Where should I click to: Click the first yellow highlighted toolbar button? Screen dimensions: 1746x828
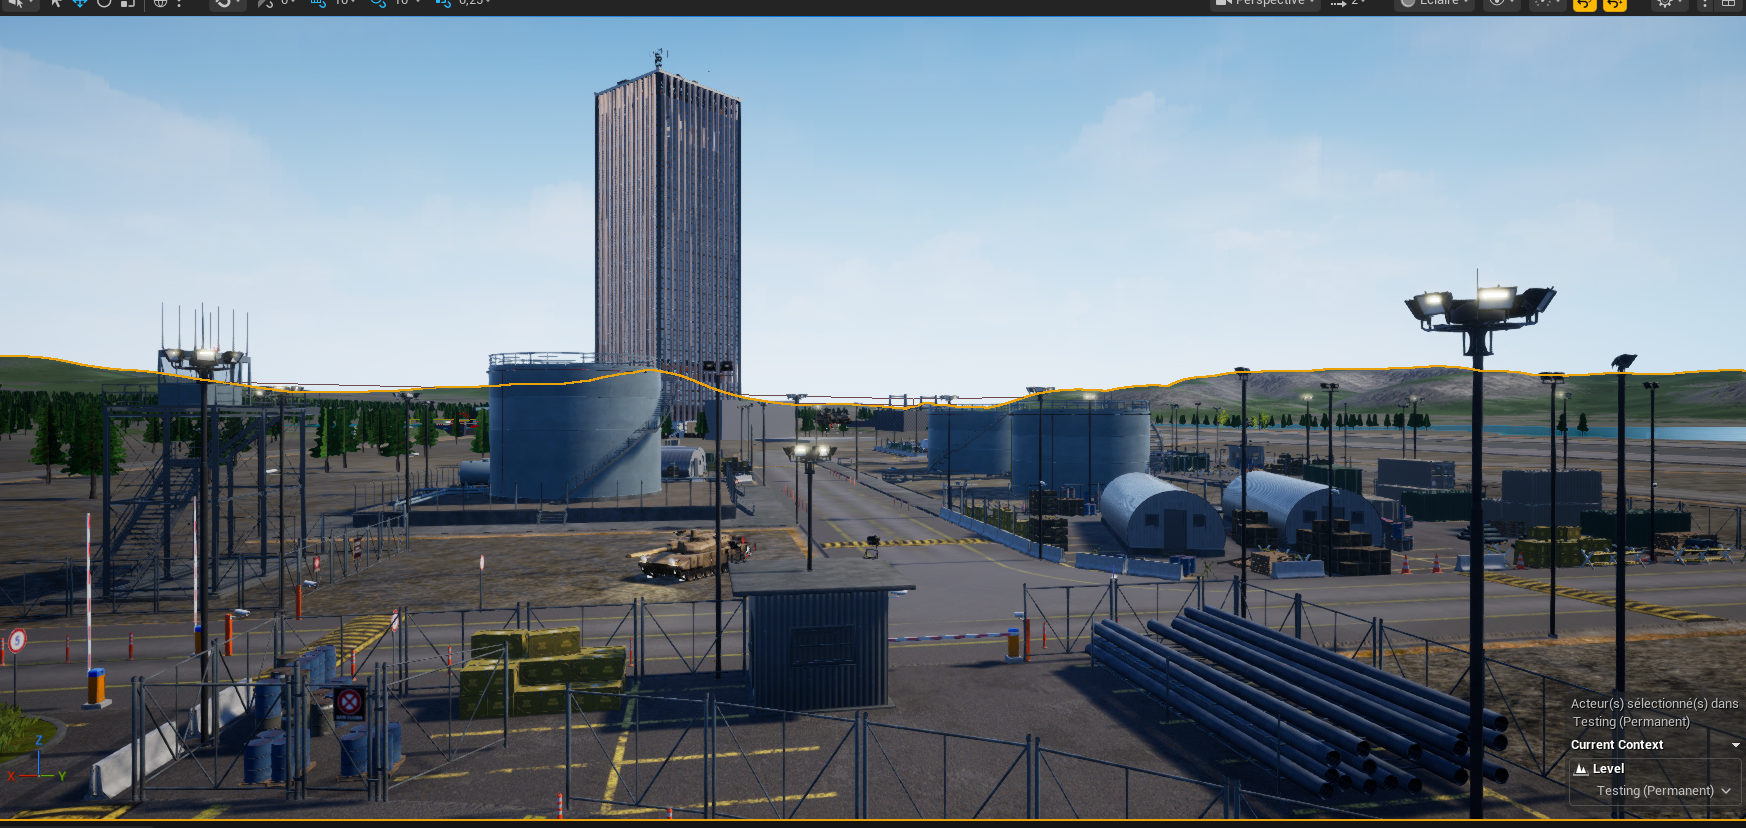pos(1584,4)
